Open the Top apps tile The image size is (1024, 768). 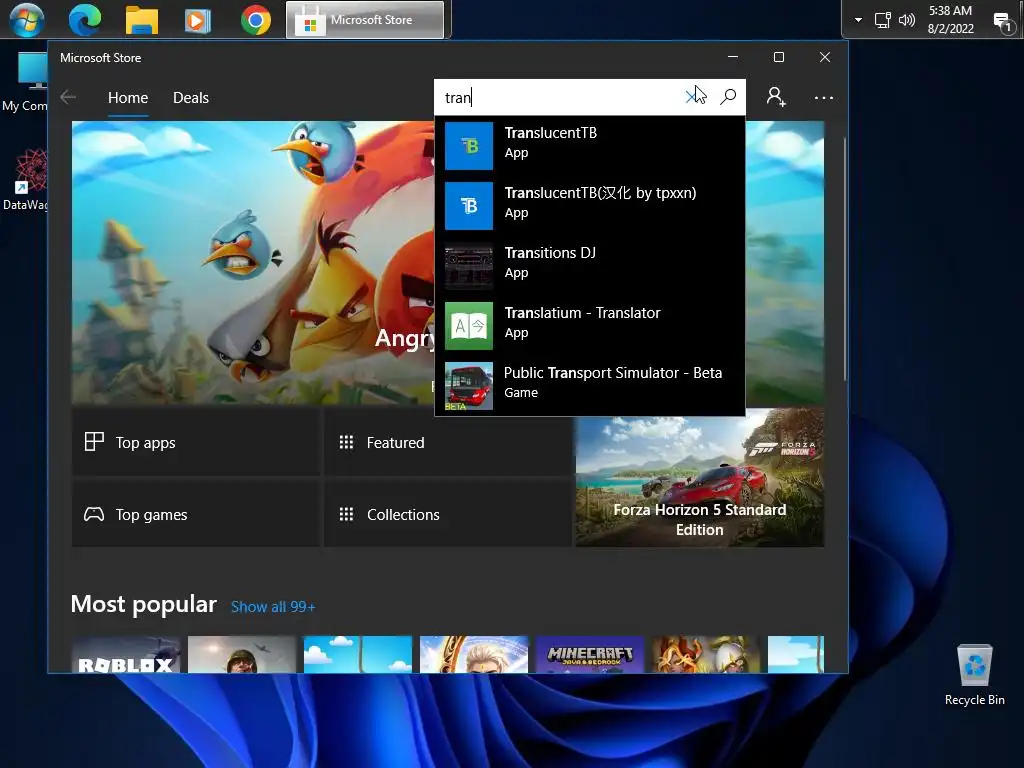click(x=196, y=443)
